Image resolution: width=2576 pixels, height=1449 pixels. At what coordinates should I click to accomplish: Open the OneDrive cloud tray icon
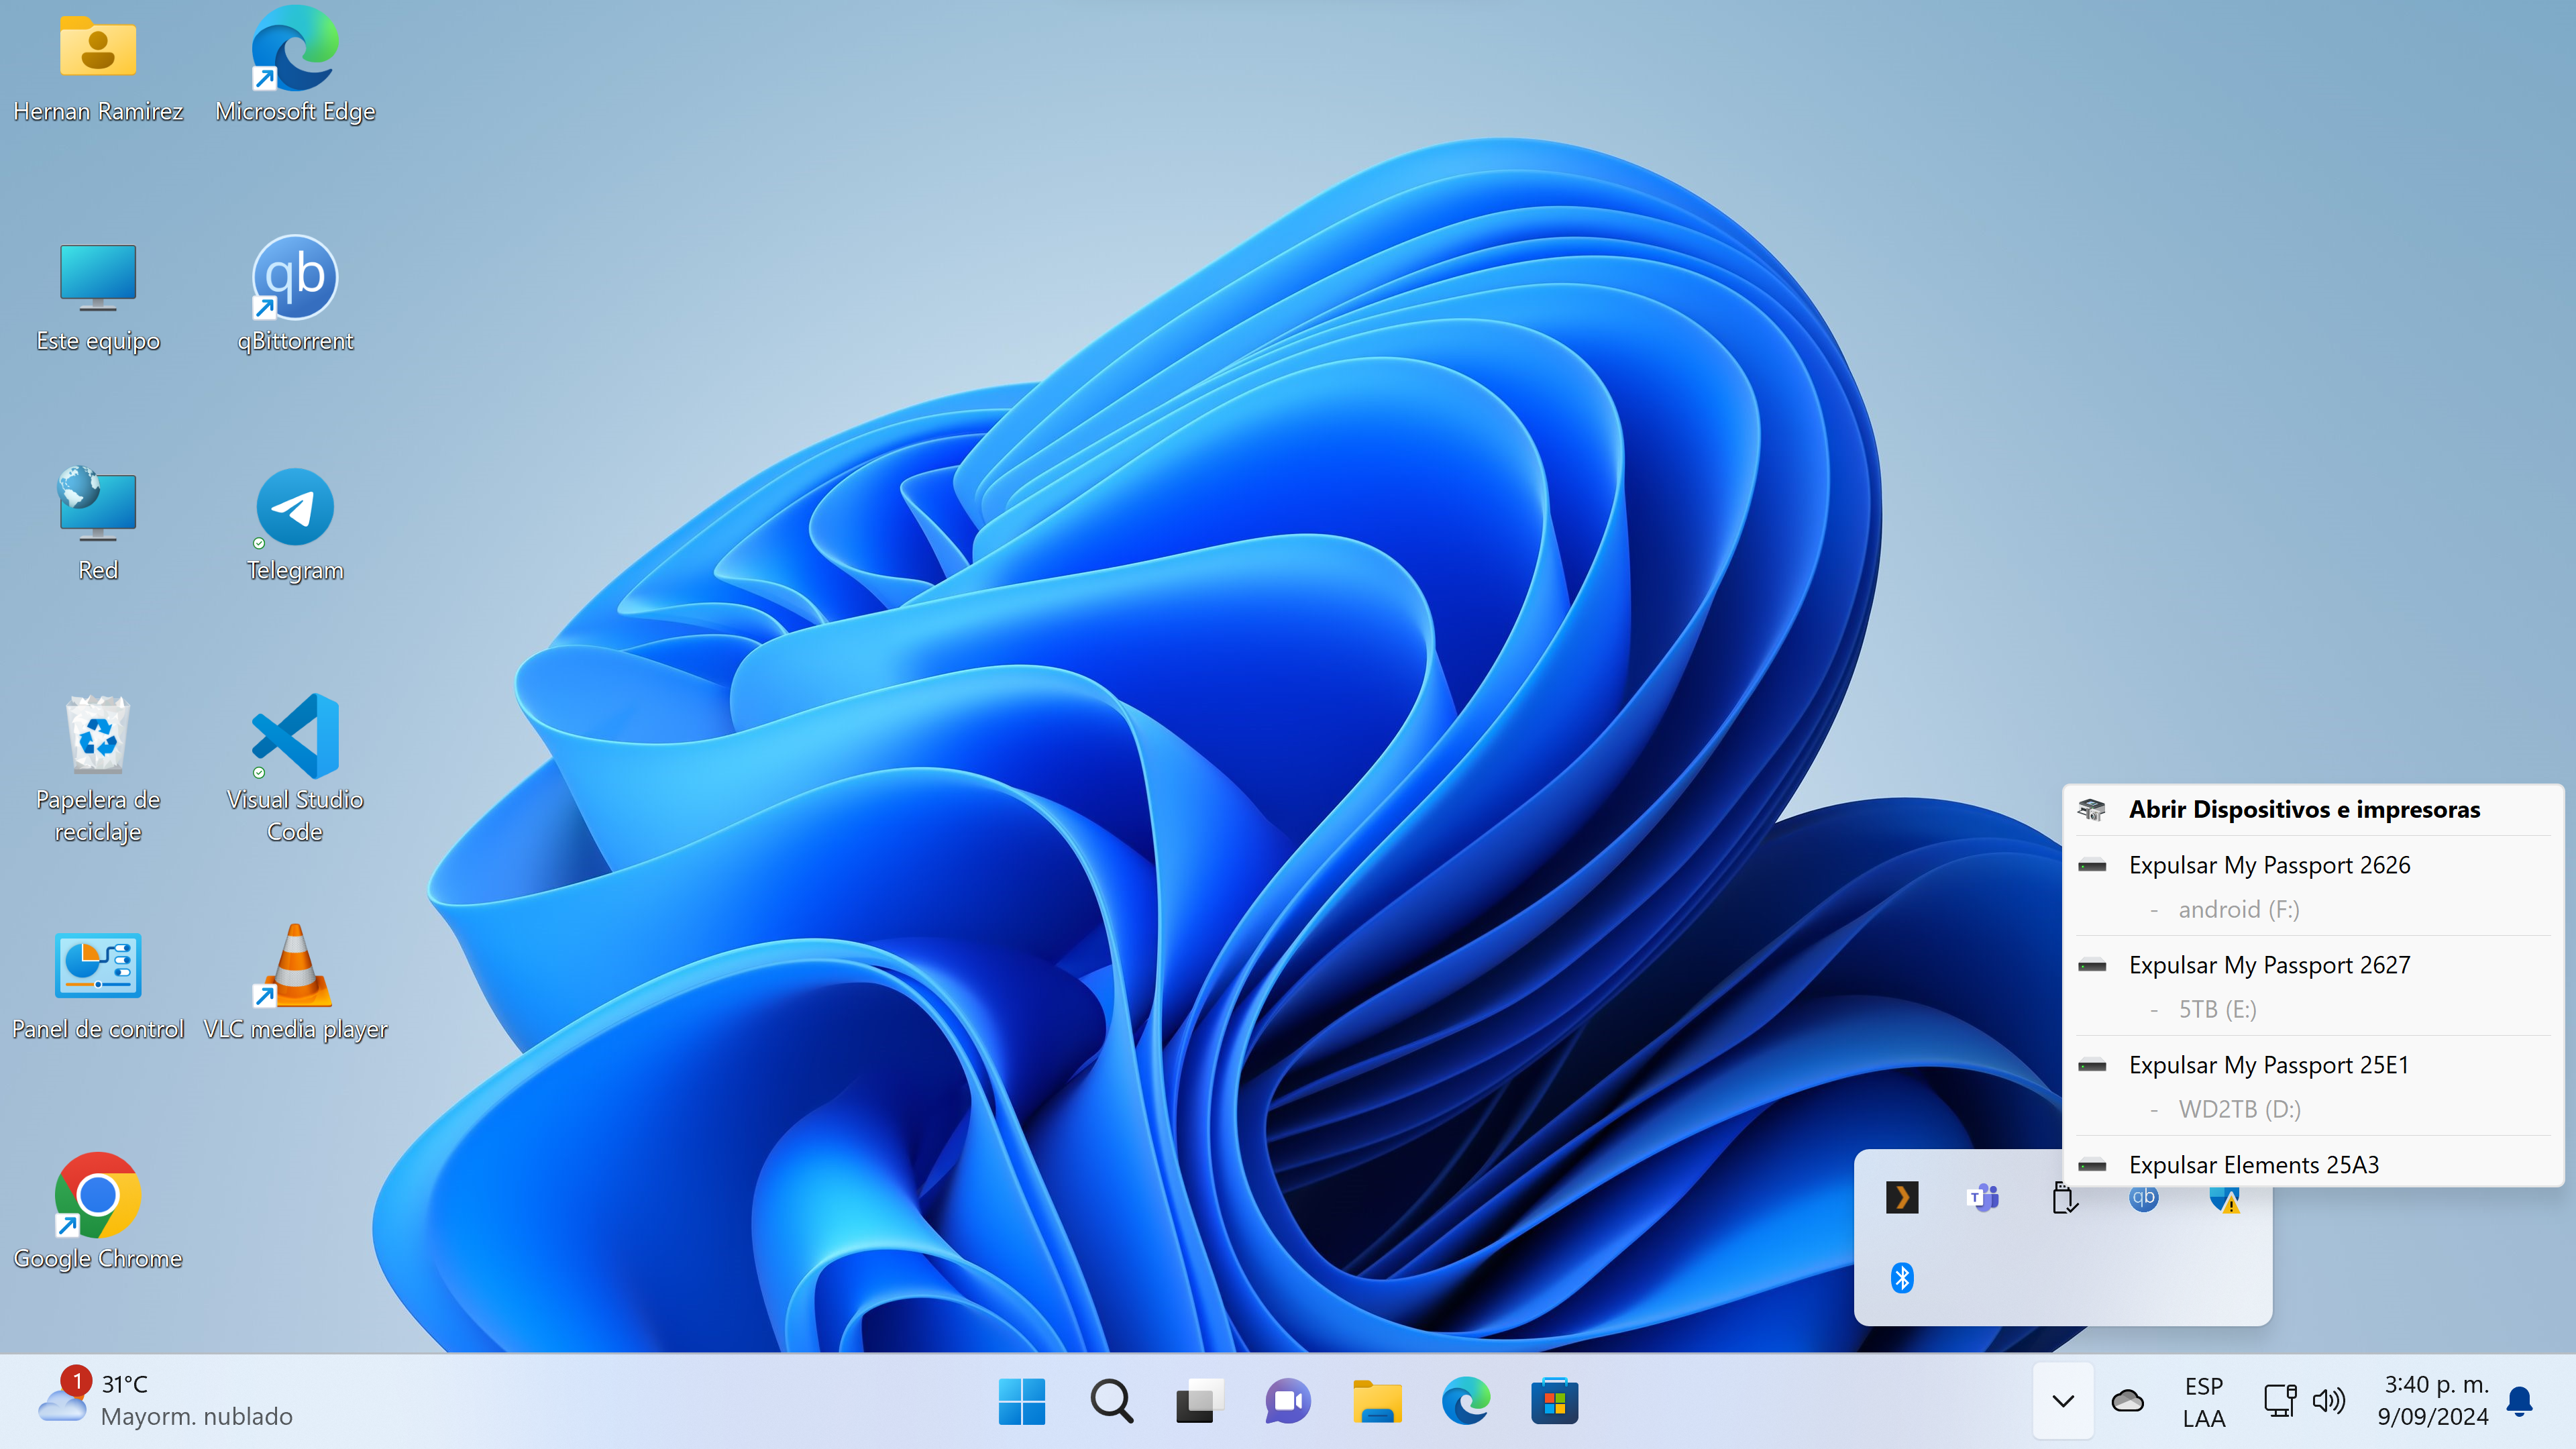2127,1401
